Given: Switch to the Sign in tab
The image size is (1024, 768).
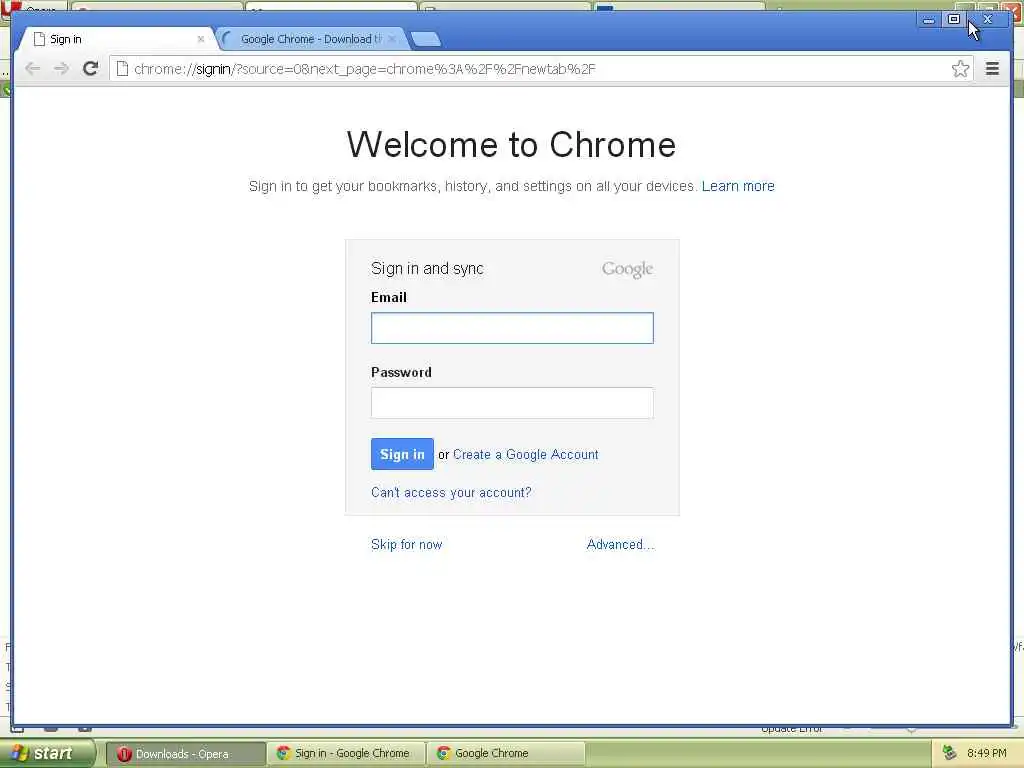Looking at the screenshot, I should (x=118, y=39).
